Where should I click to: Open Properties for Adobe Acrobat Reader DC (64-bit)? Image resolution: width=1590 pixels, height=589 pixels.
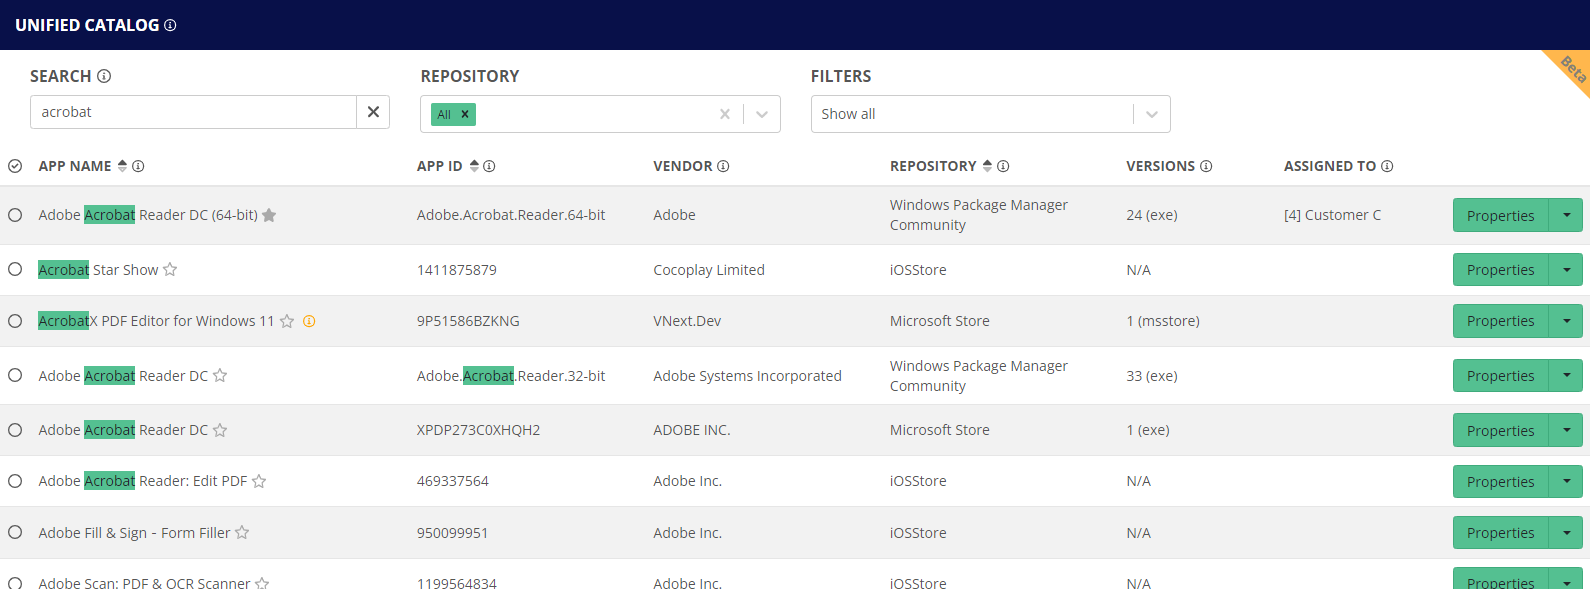point(1500,216)
